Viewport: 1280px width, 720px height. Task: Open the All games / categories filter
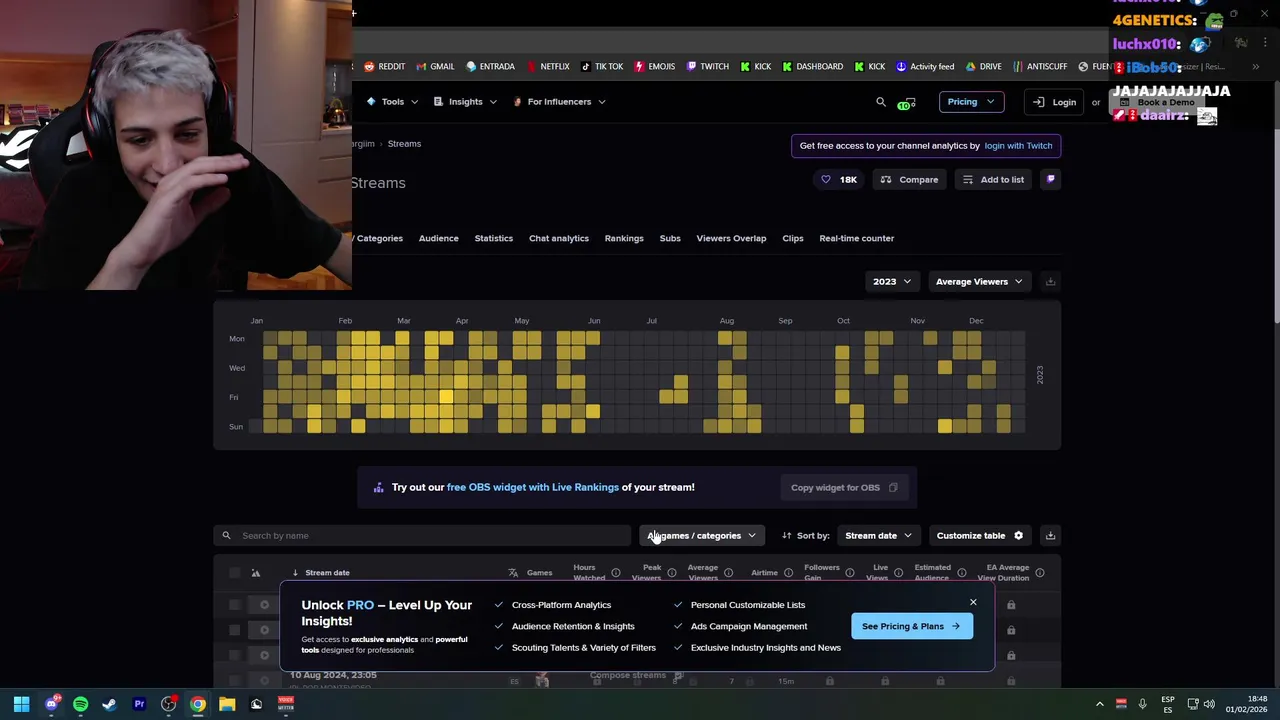pyautogui.click(x=701, y=536)
